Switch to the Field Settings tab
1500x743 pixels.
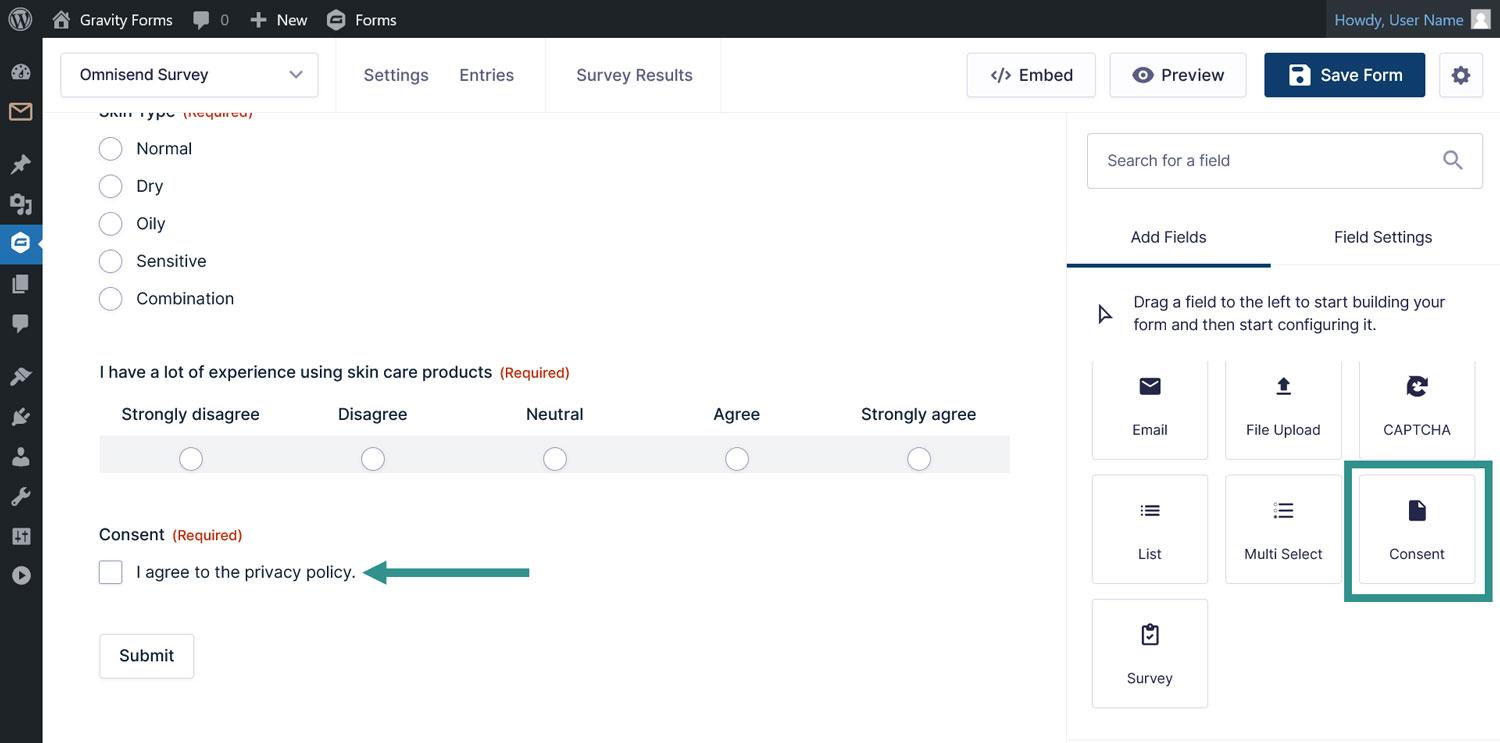coord(1383,237)
